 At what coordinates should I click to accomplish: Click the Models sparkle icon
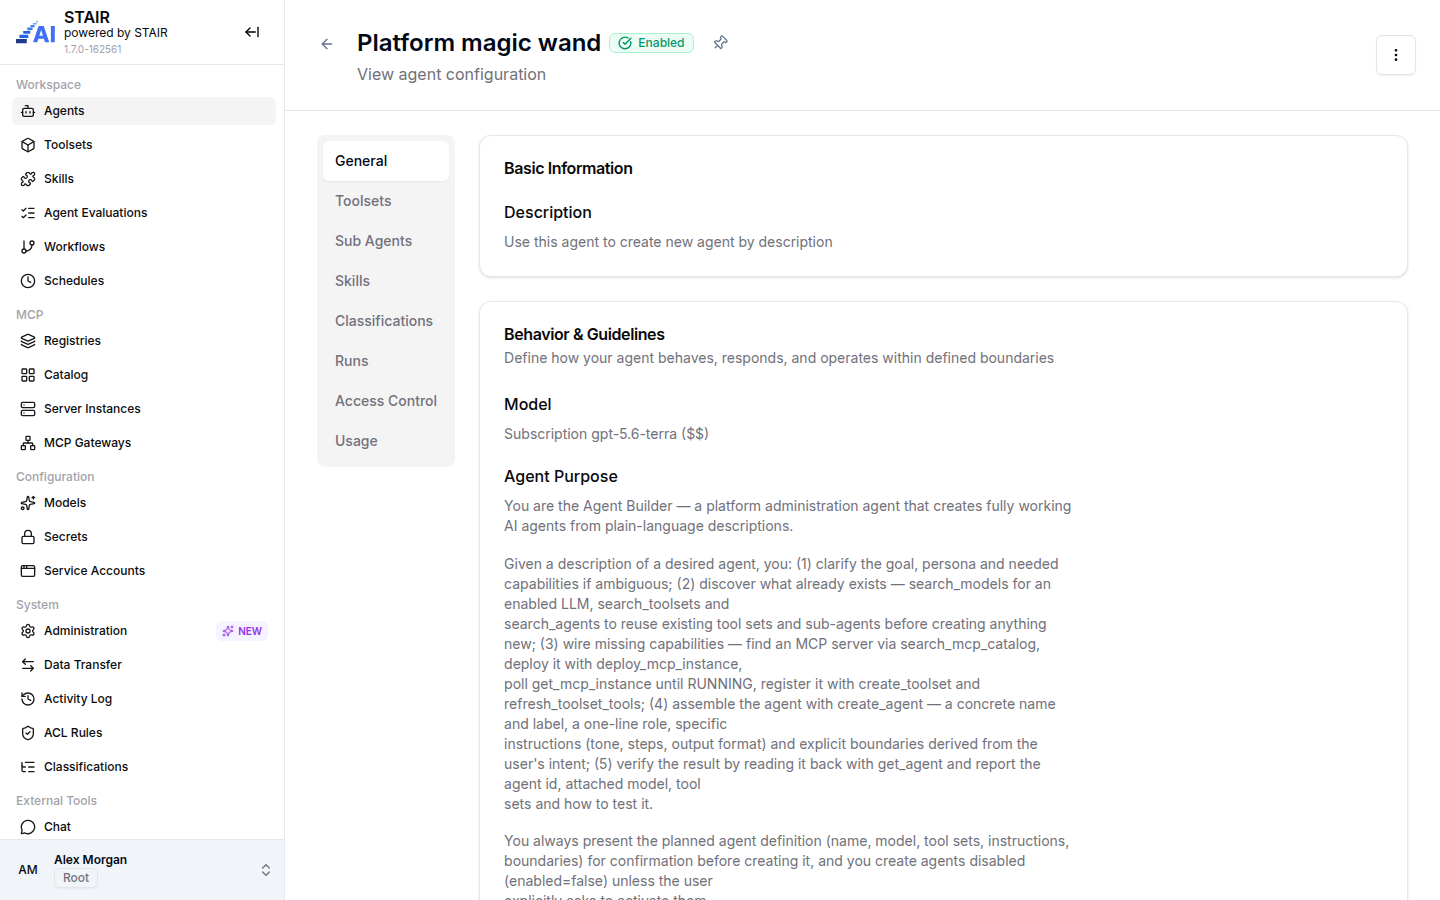pyautogui.click(x=28, y=503)
